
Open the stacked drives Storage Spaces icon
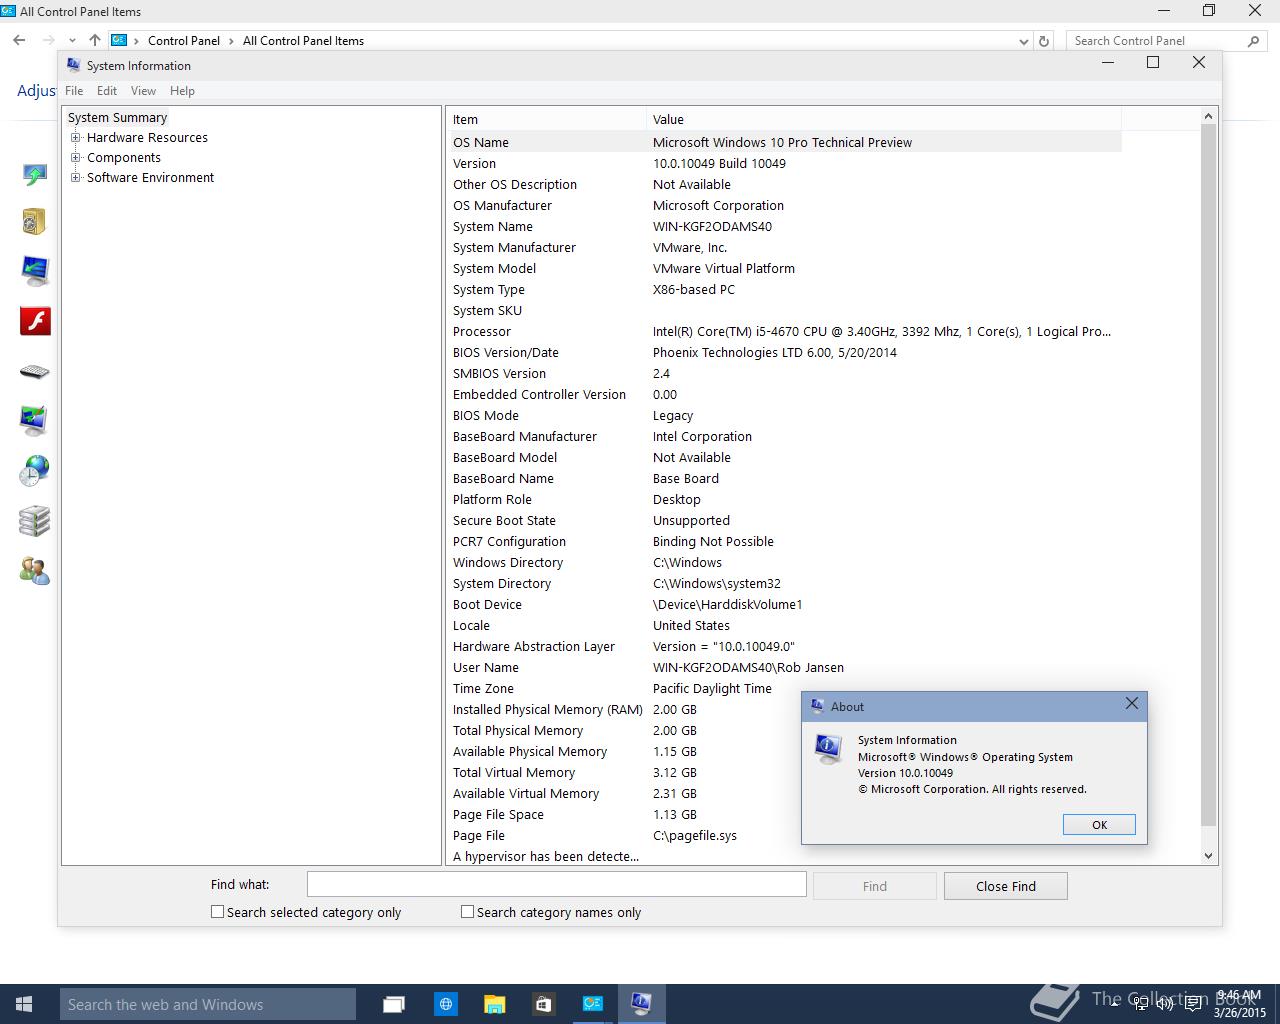coord(35,521)
